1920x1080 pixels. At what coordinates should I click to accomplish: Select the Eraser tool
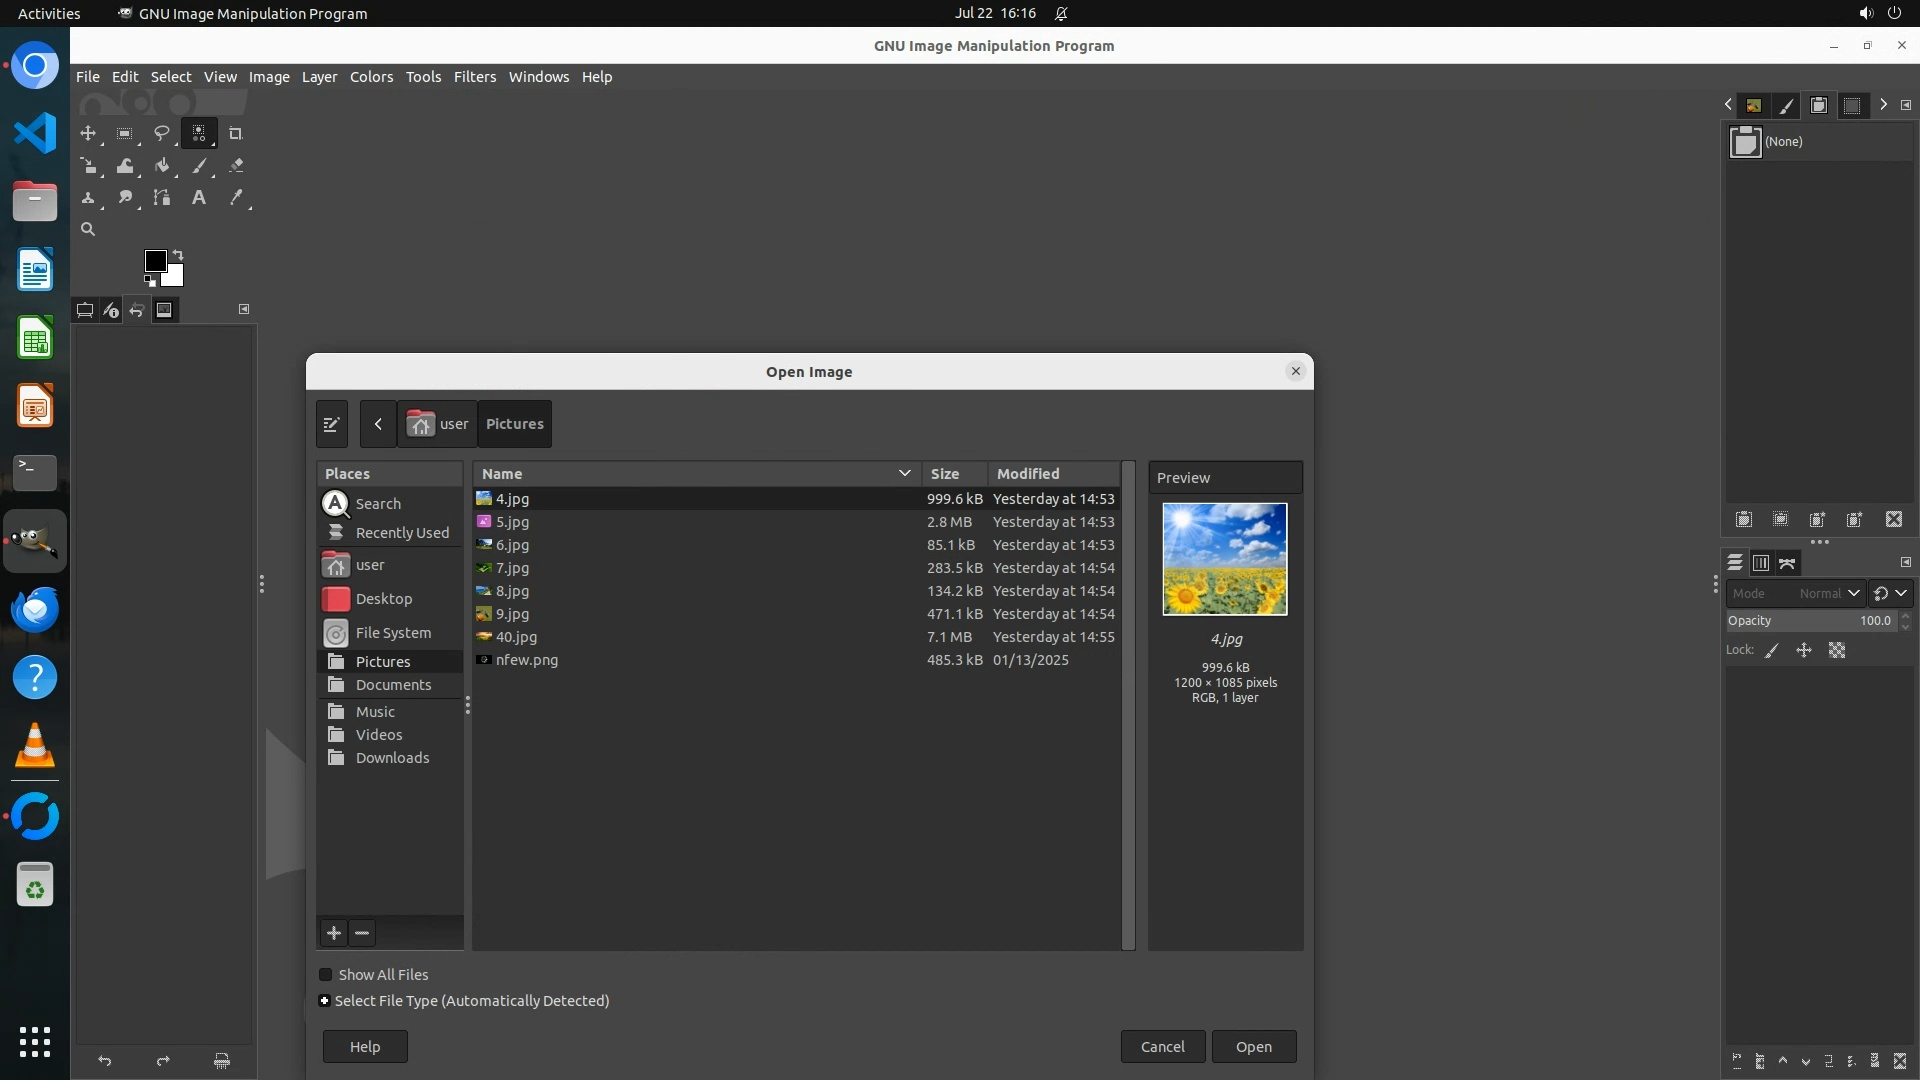point(236,166)
